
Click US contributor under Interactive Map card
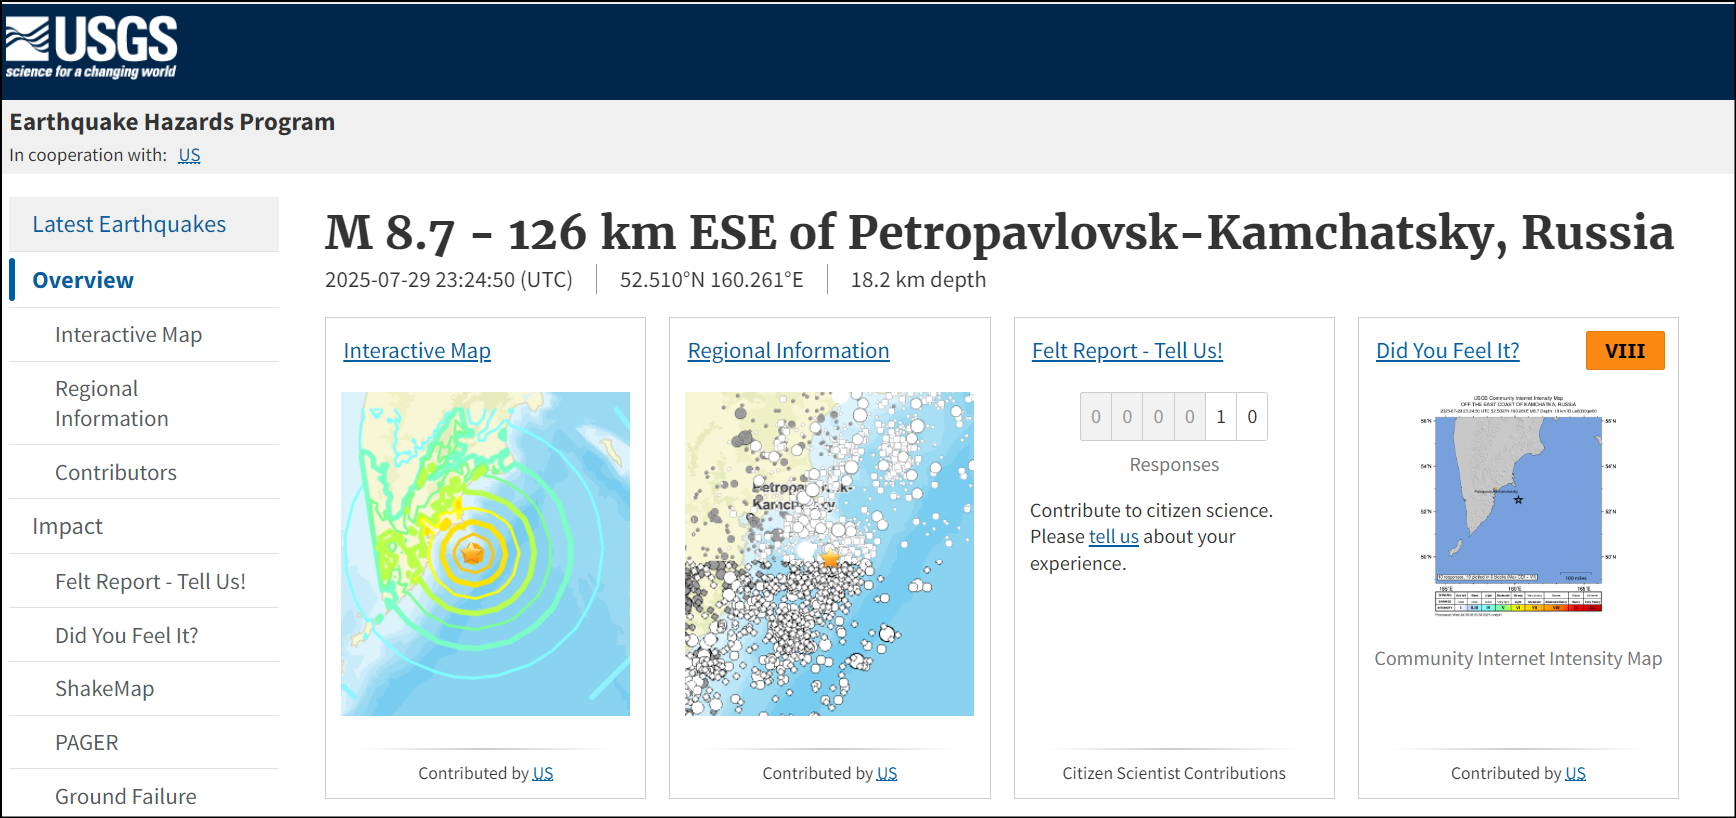(543, 773)
